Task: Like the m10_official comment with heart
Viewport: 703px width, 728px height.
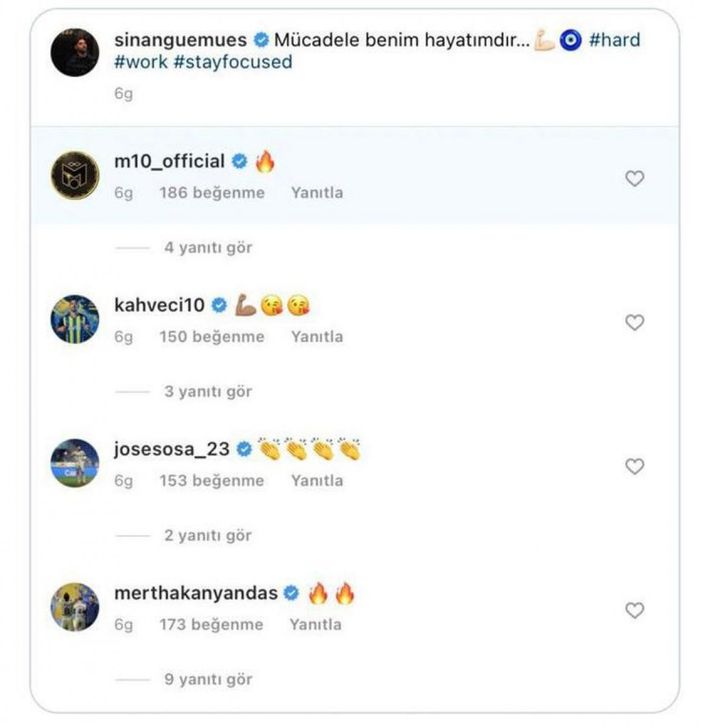Action: [634, 179]
